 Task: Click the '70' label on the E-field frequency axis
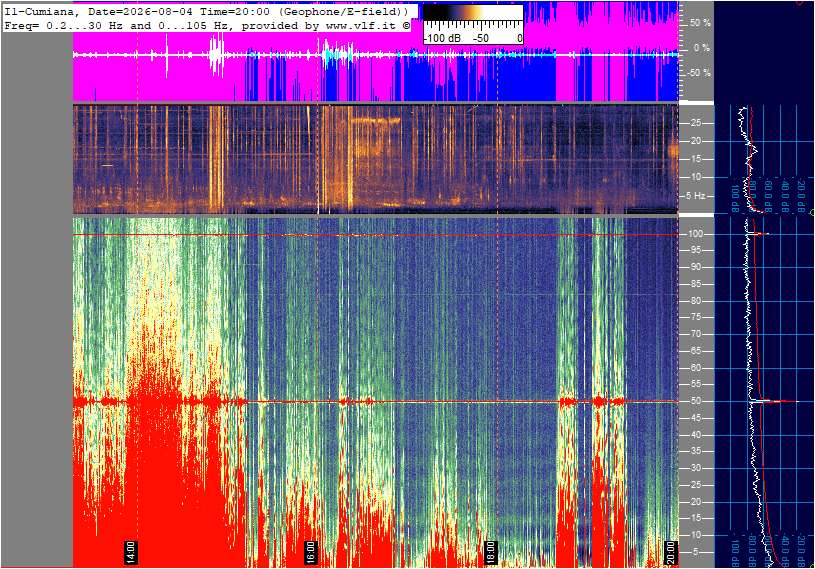coord(694,334)
